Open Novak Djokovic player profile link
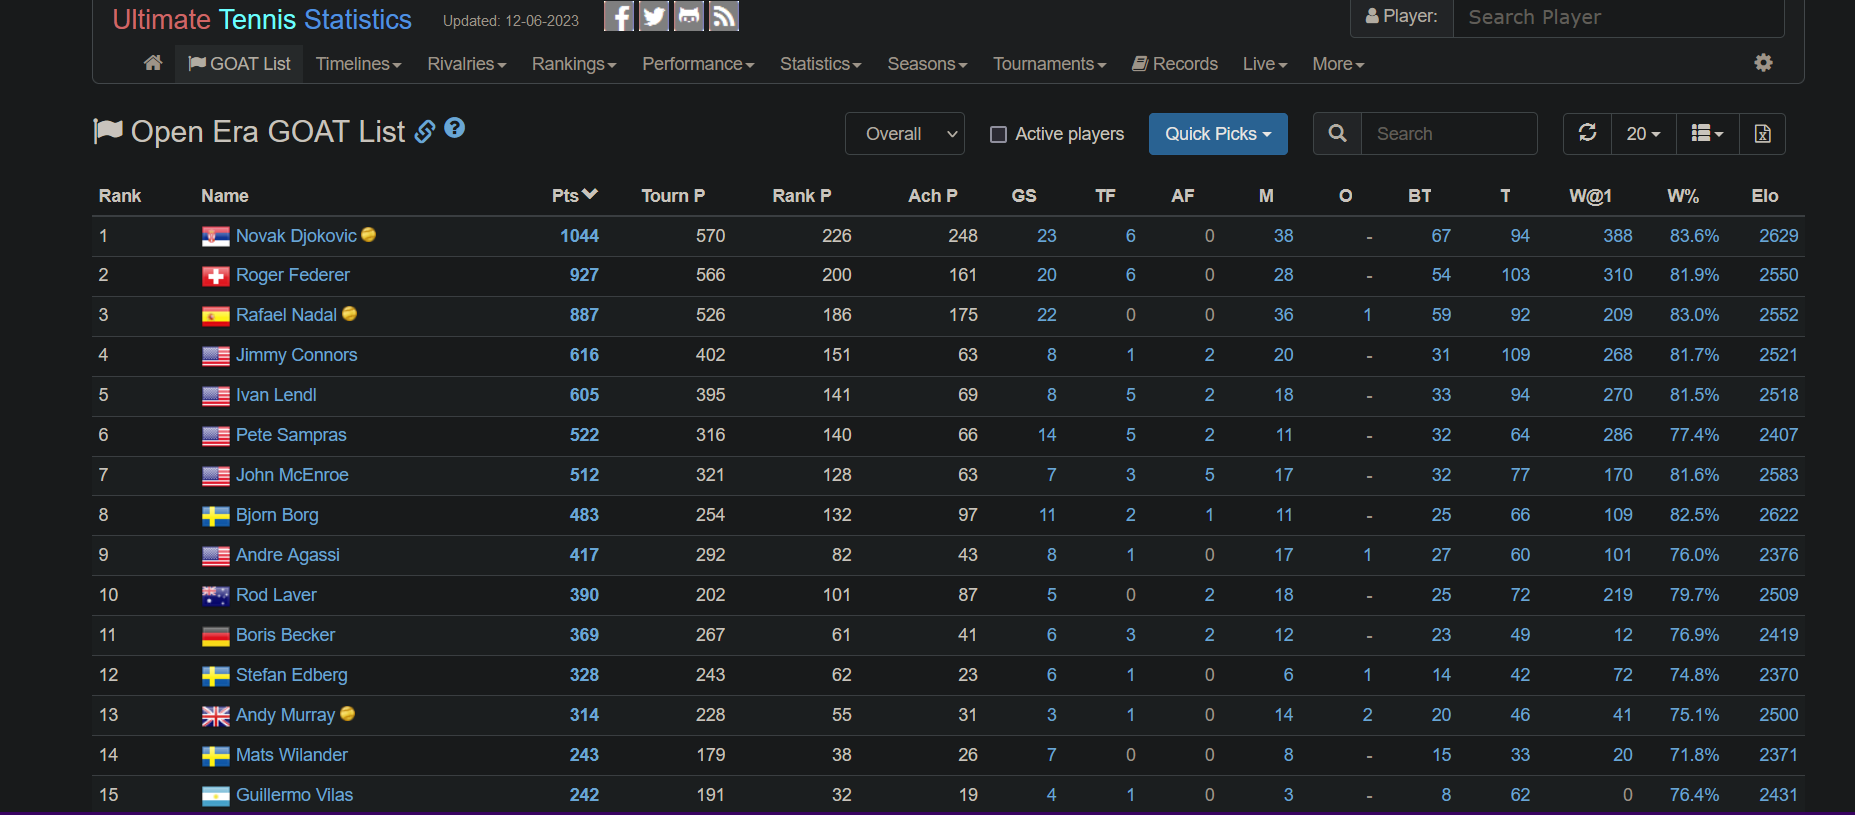The height and width of the screenshot is (815, 1855). point(296,236)
